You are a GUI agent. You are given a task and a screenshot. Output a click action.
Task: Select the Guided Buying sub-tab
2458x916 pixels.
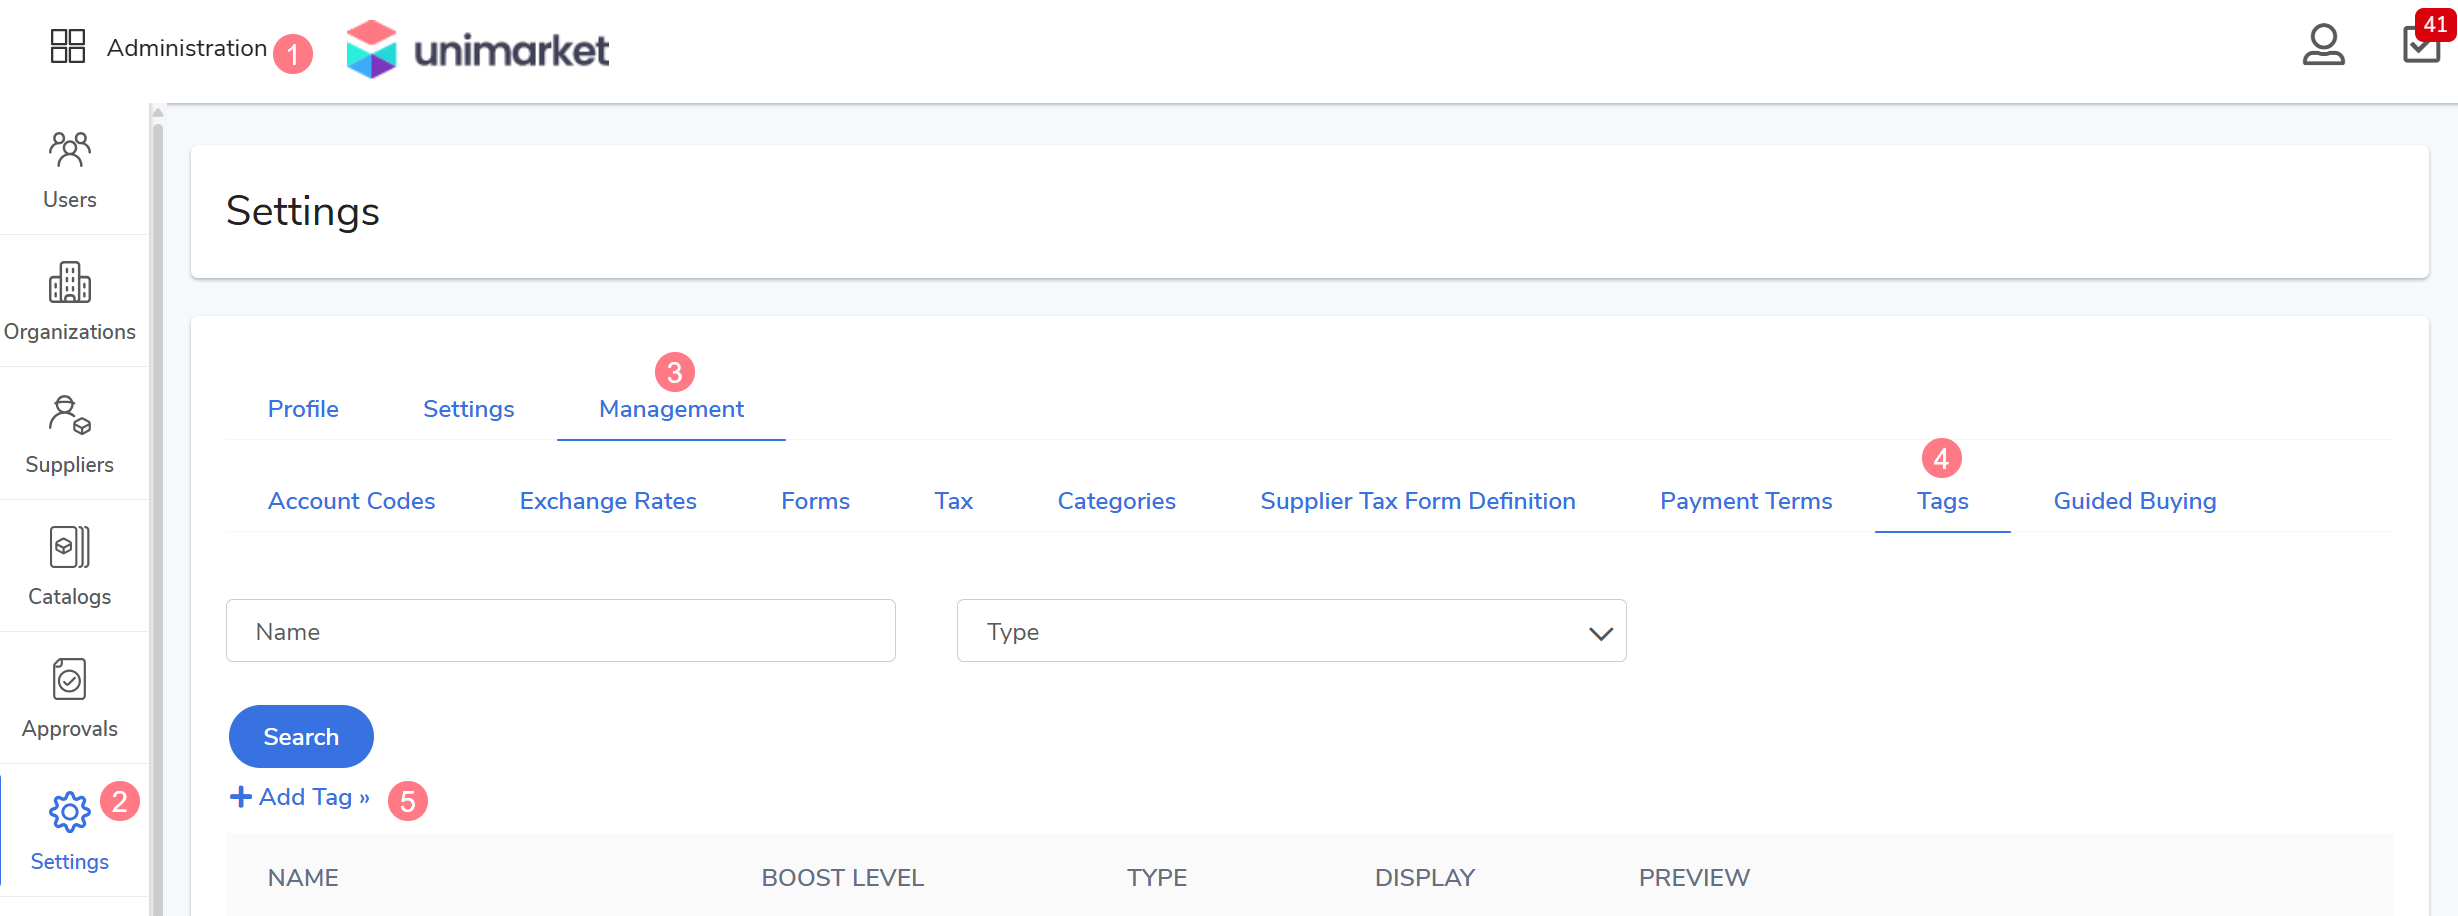pos(2134,501)
